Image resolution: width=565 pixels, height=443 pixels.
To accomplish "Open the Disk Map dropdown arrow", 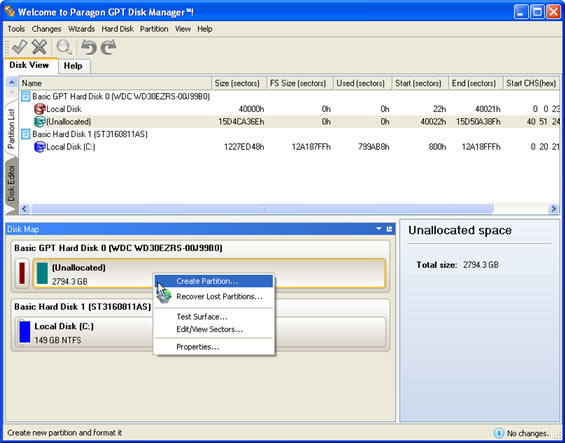I will tap(379, 229).
